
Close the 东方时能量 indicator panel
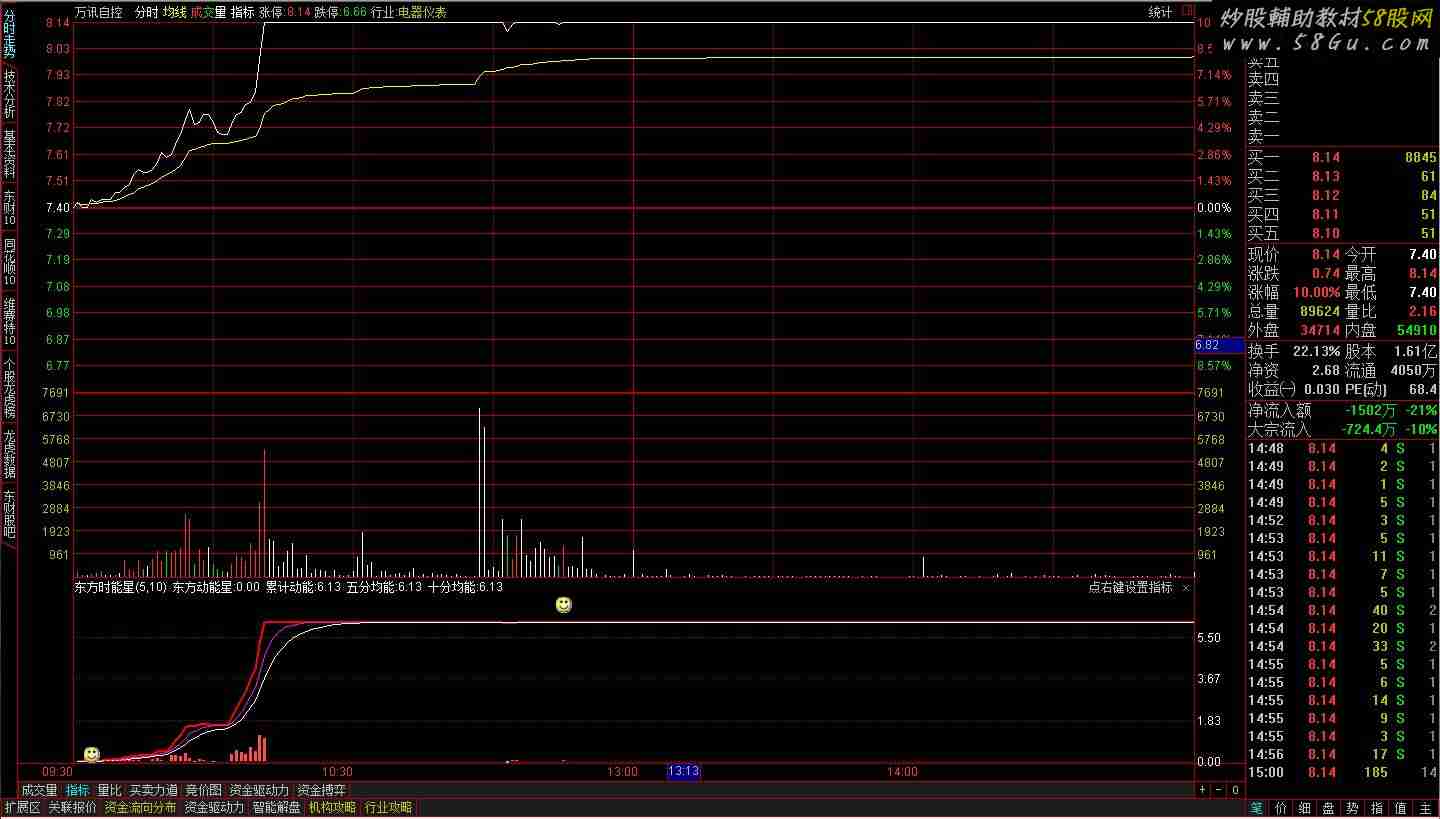1186,588
